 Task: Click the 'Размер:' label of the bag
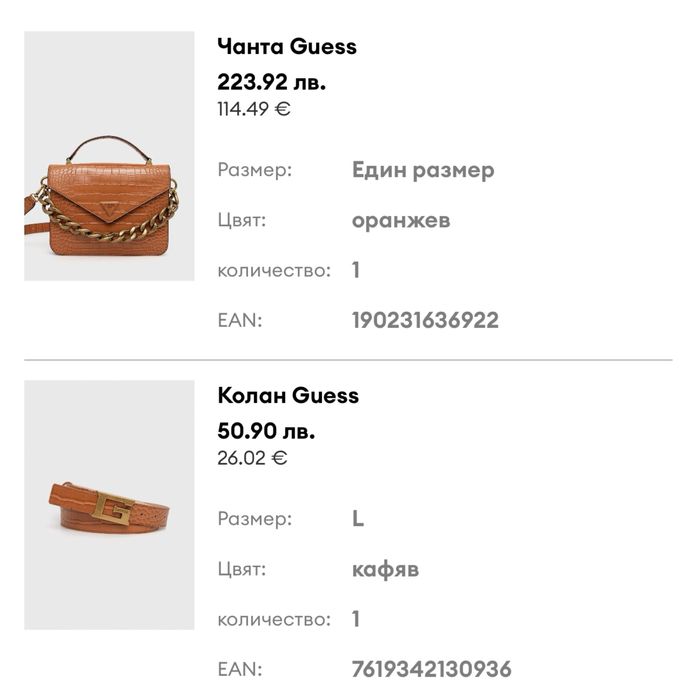255,170
